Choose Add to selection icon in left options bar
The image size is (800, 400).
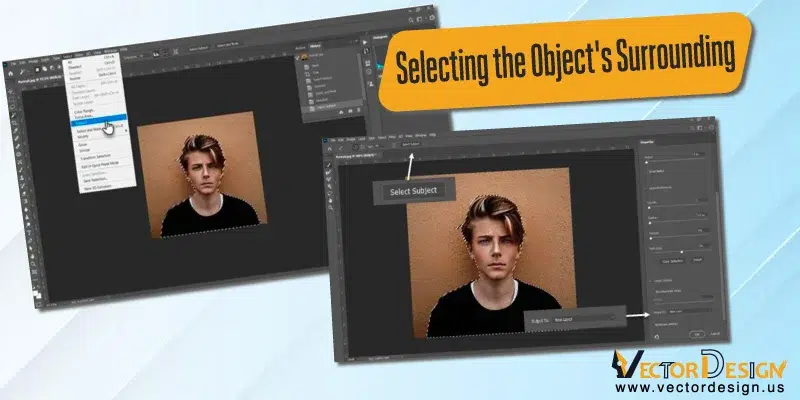click(44, 69)
